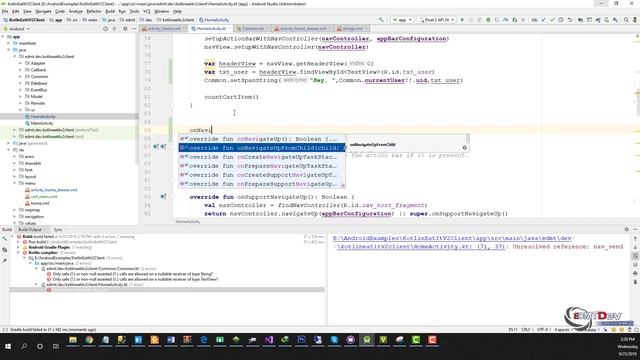Open the Build menu
Viewport: 640px width, 360px height.
tap(110, 11)
